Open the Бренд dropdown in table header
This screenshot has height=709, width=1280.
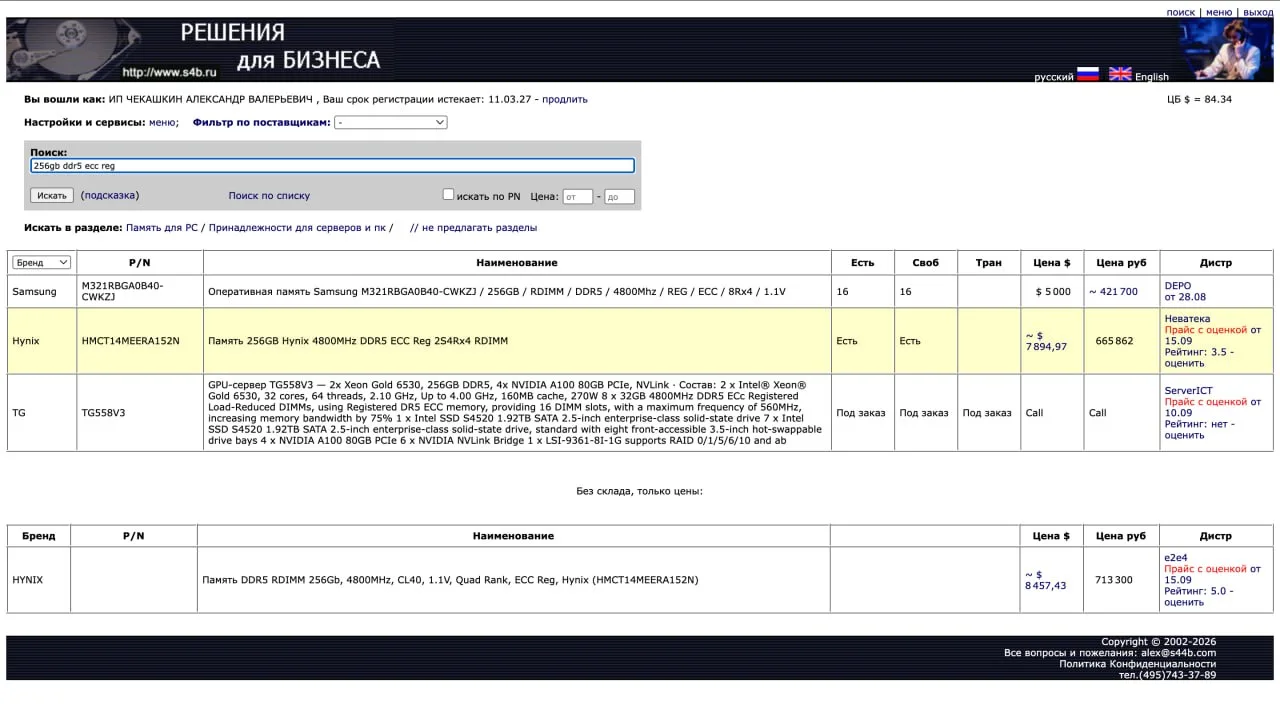pos(41,262)
